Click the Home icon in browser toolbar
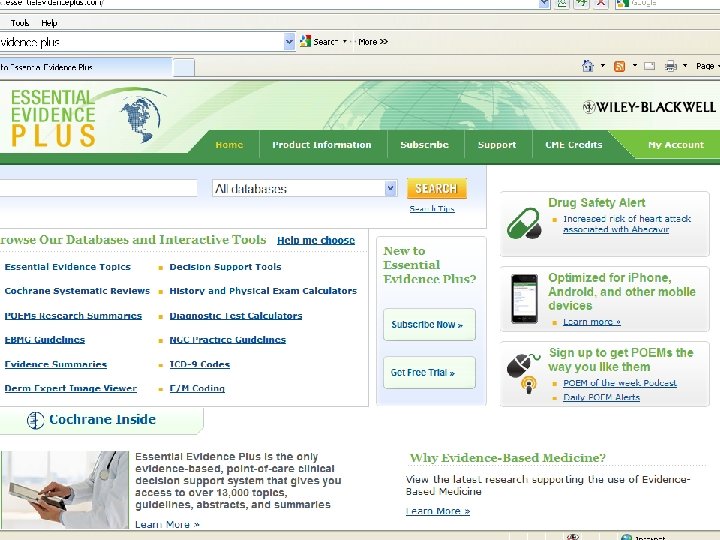This screenshot has width=720, height=540. (588, 66)
